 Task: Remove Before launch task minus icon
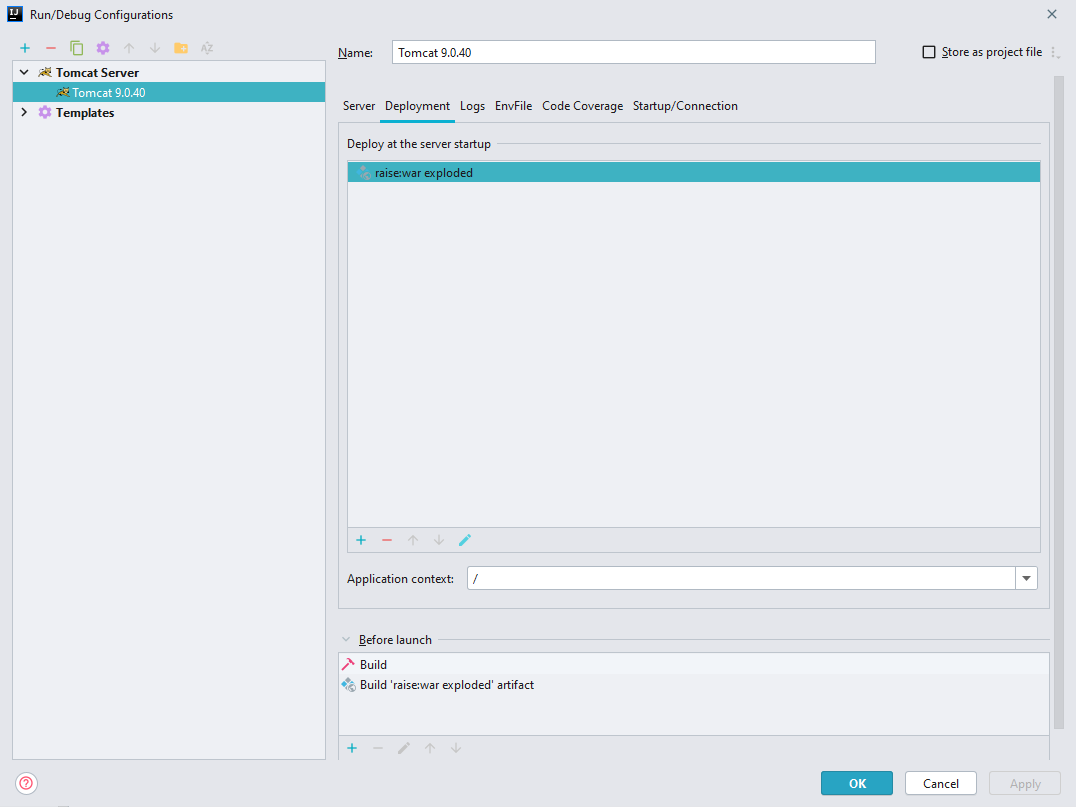pos(378,748)
